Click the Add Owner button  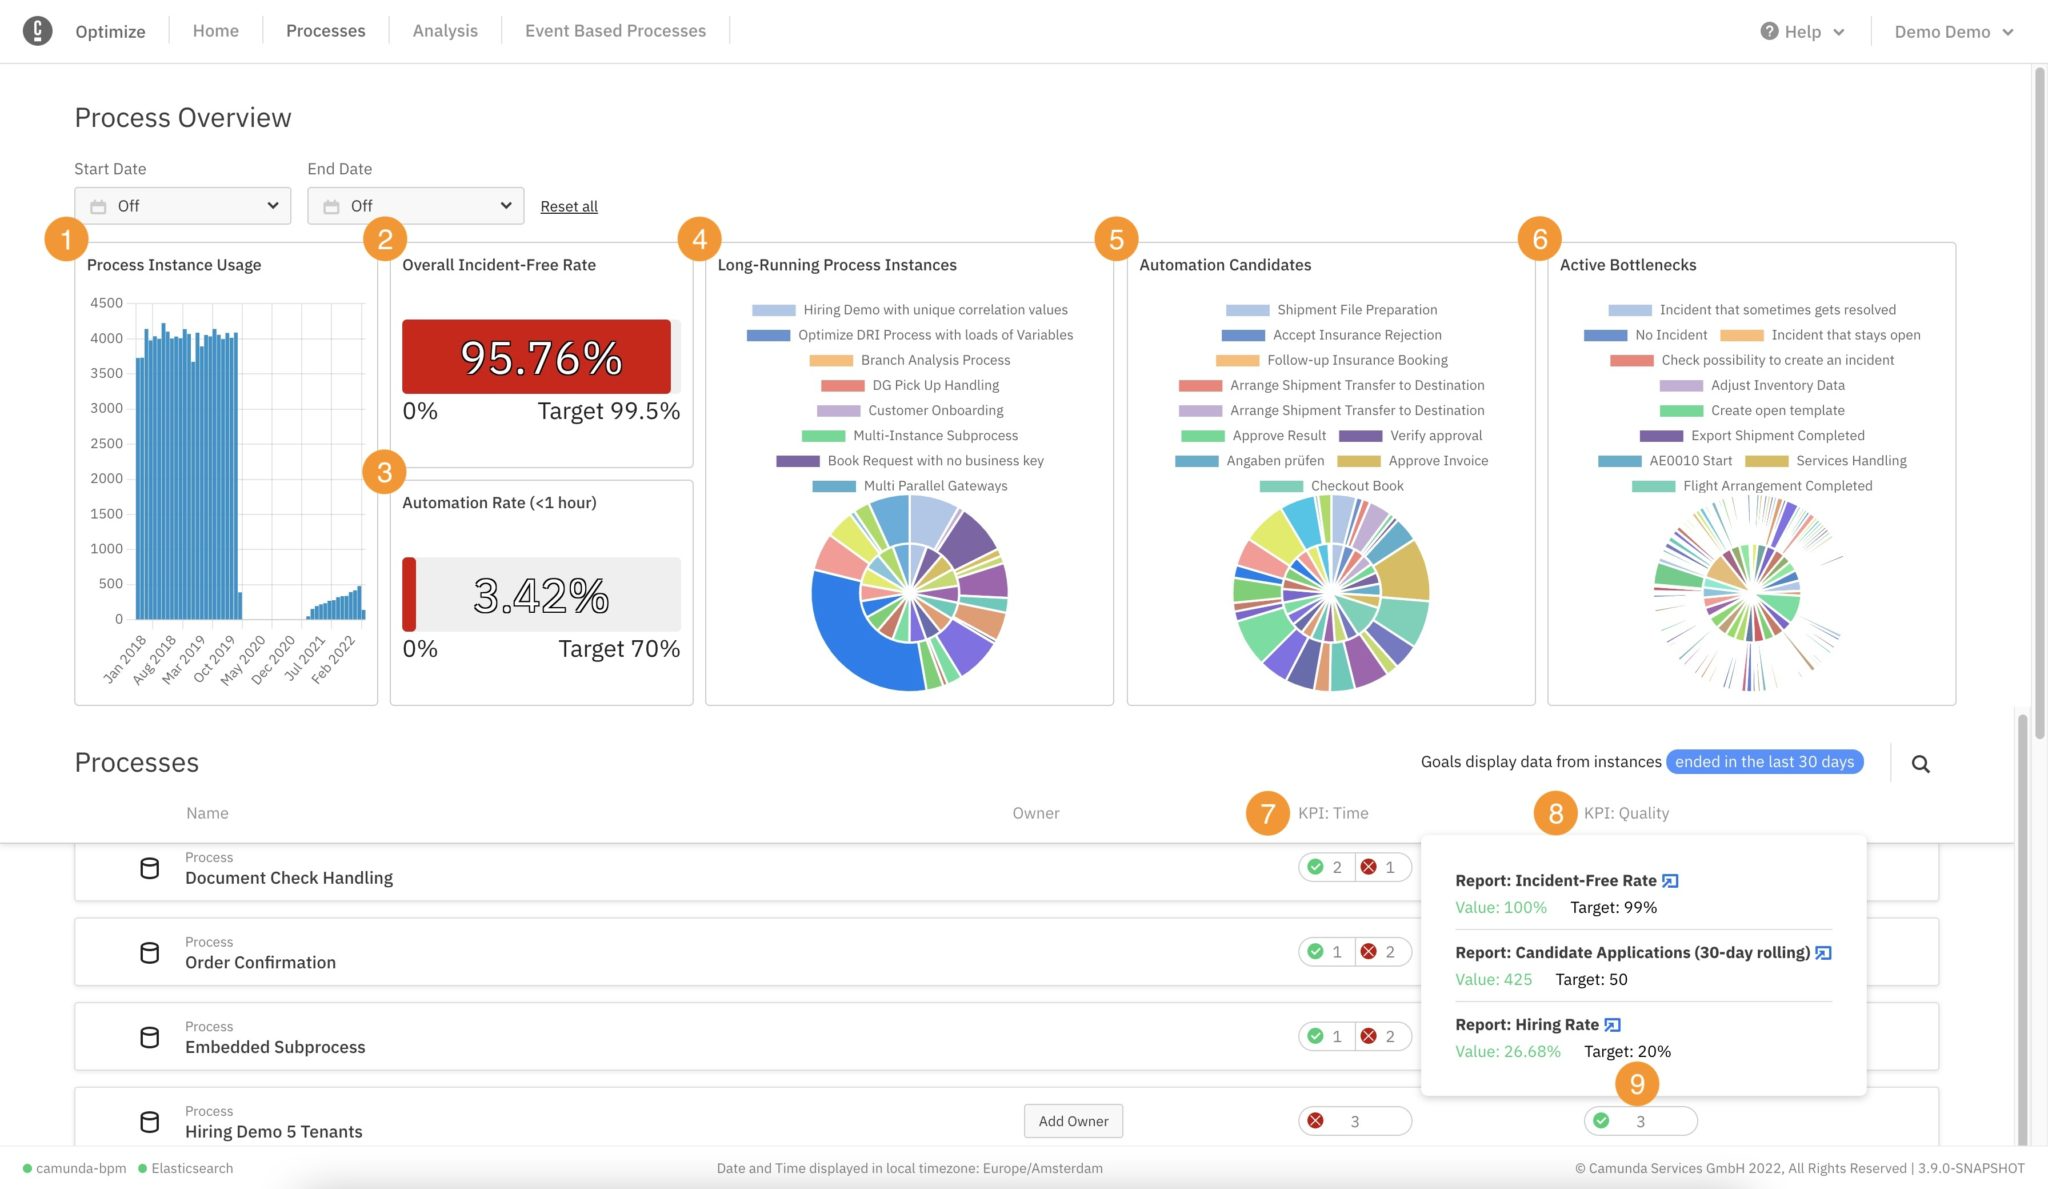(x=1073, y=1121)
